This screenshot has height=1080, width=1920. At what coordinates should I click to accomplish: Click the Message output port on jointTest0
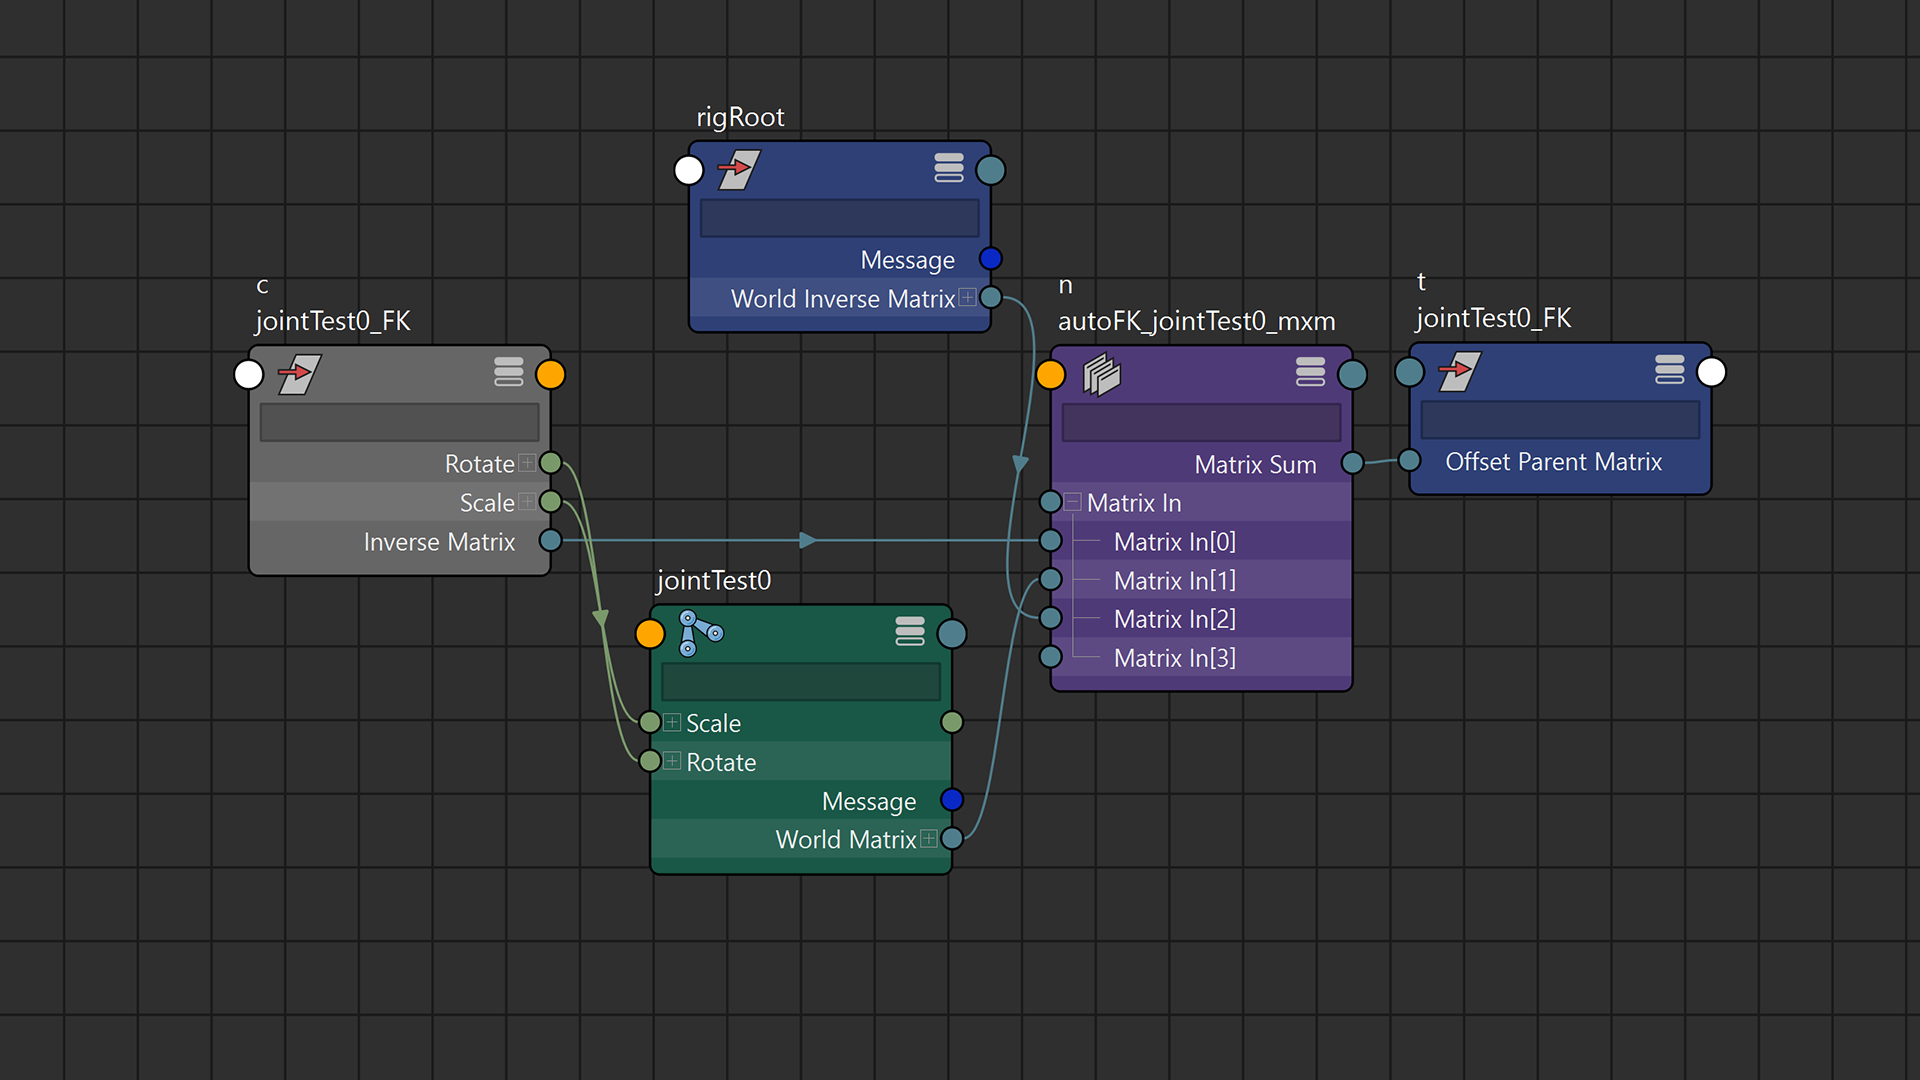point(951,800)
